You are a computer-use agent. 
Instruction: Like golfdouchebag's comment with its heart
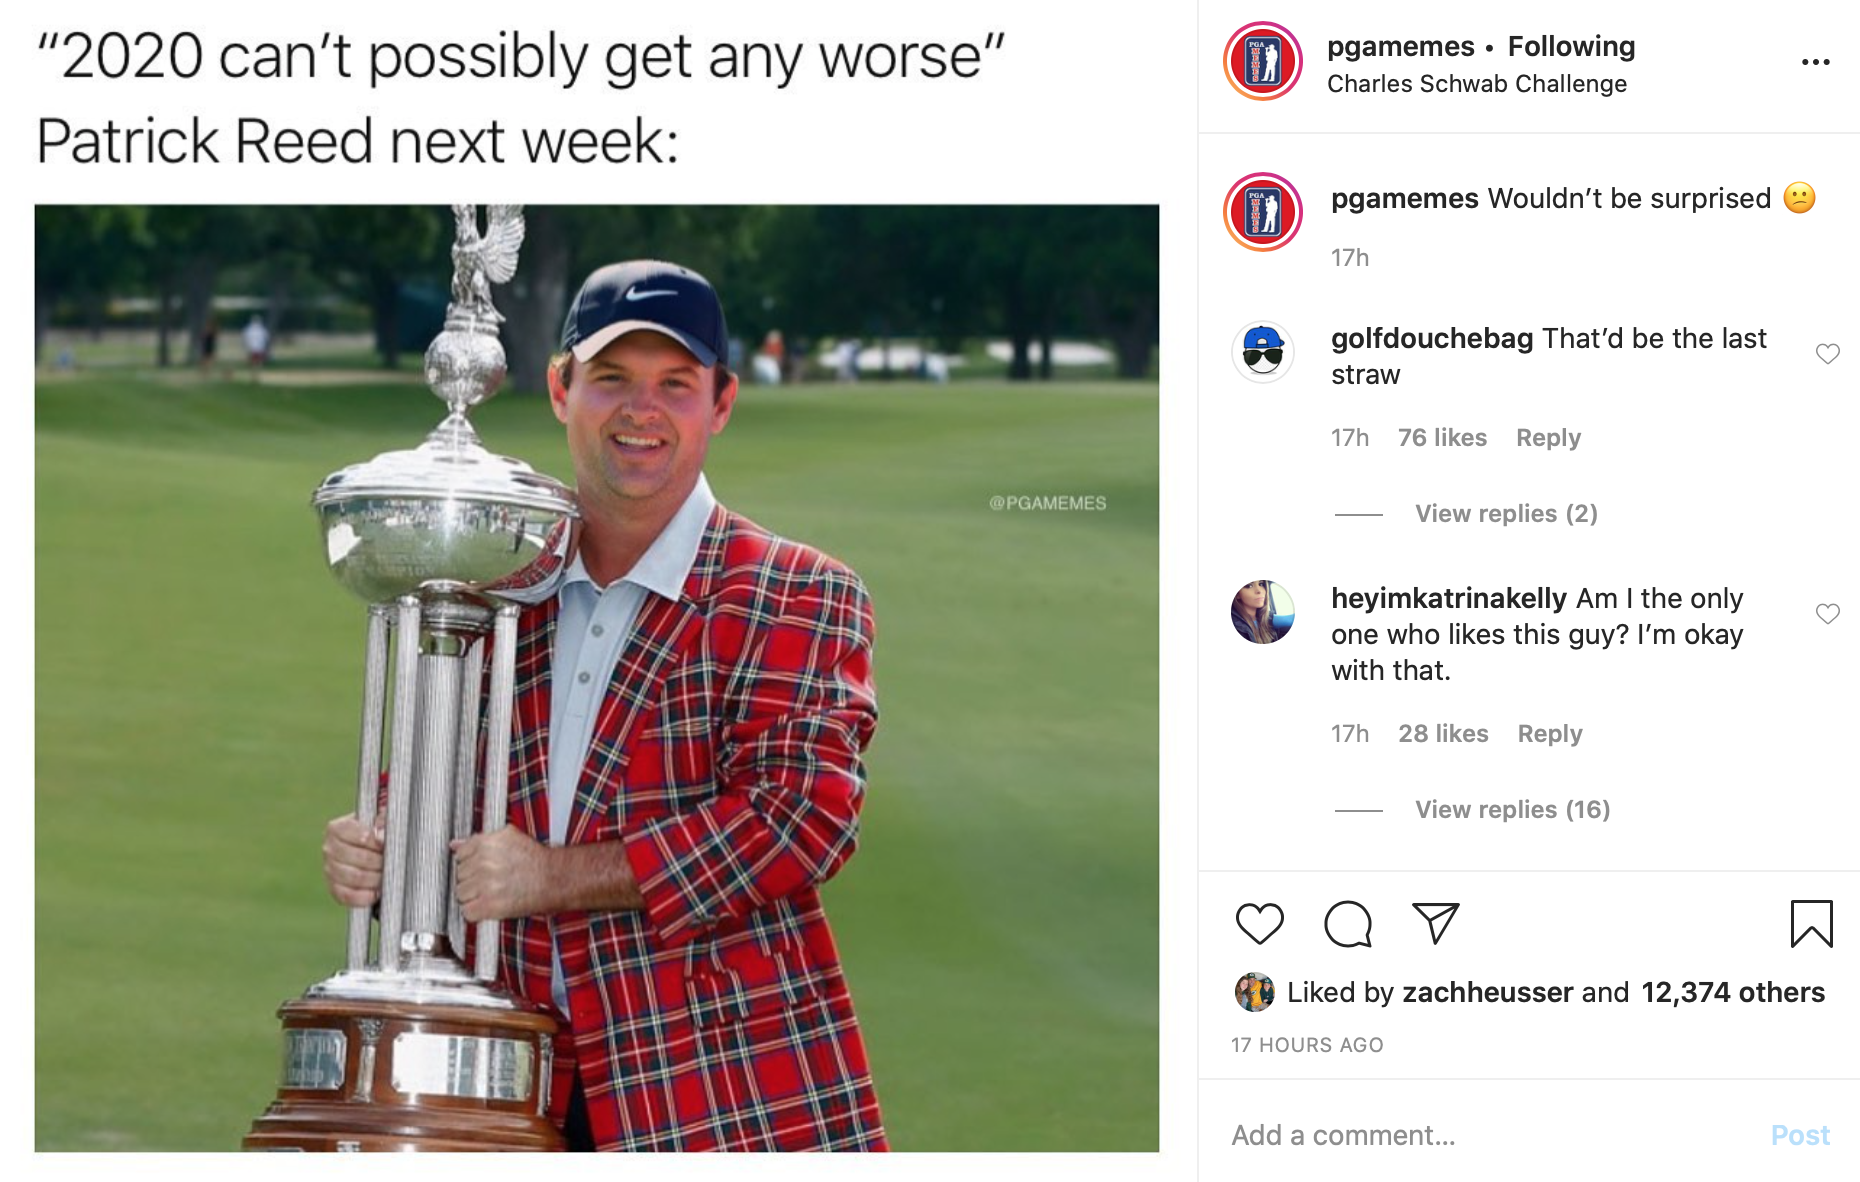point(1827,354)
